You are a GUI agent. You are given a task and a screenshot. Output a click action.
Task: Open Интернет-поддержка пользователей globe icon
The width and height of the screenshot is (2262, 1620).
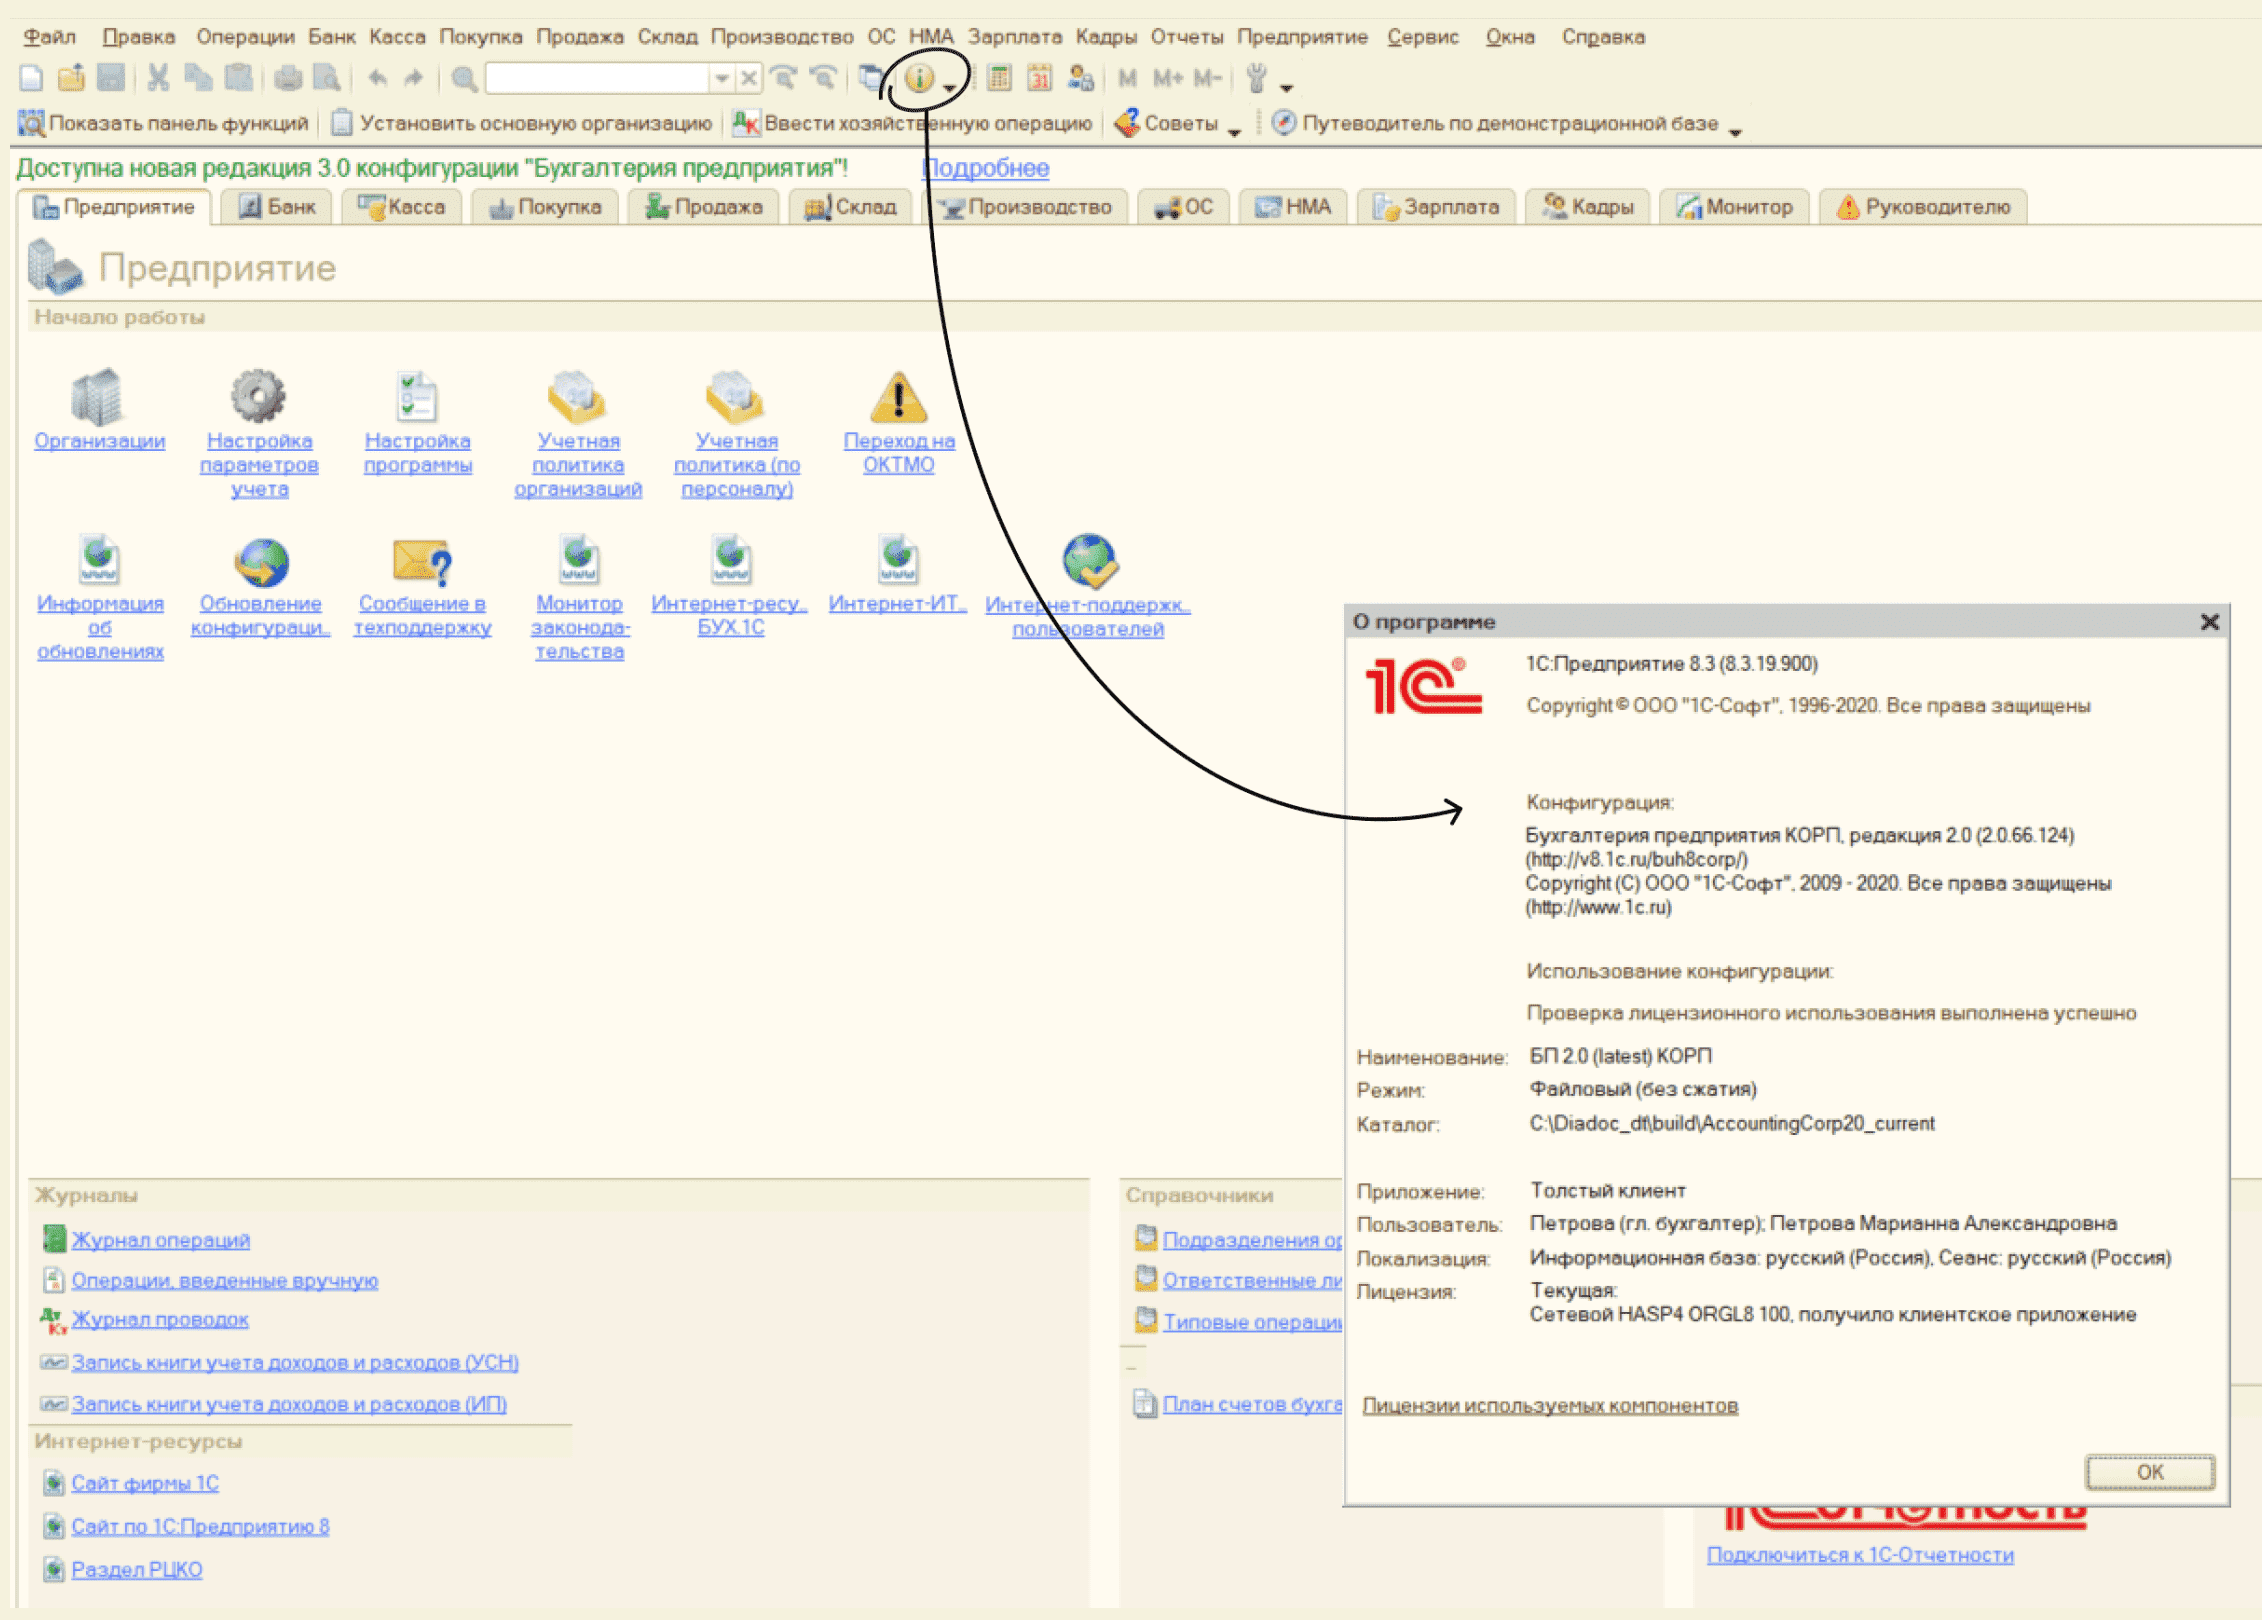1089,562
